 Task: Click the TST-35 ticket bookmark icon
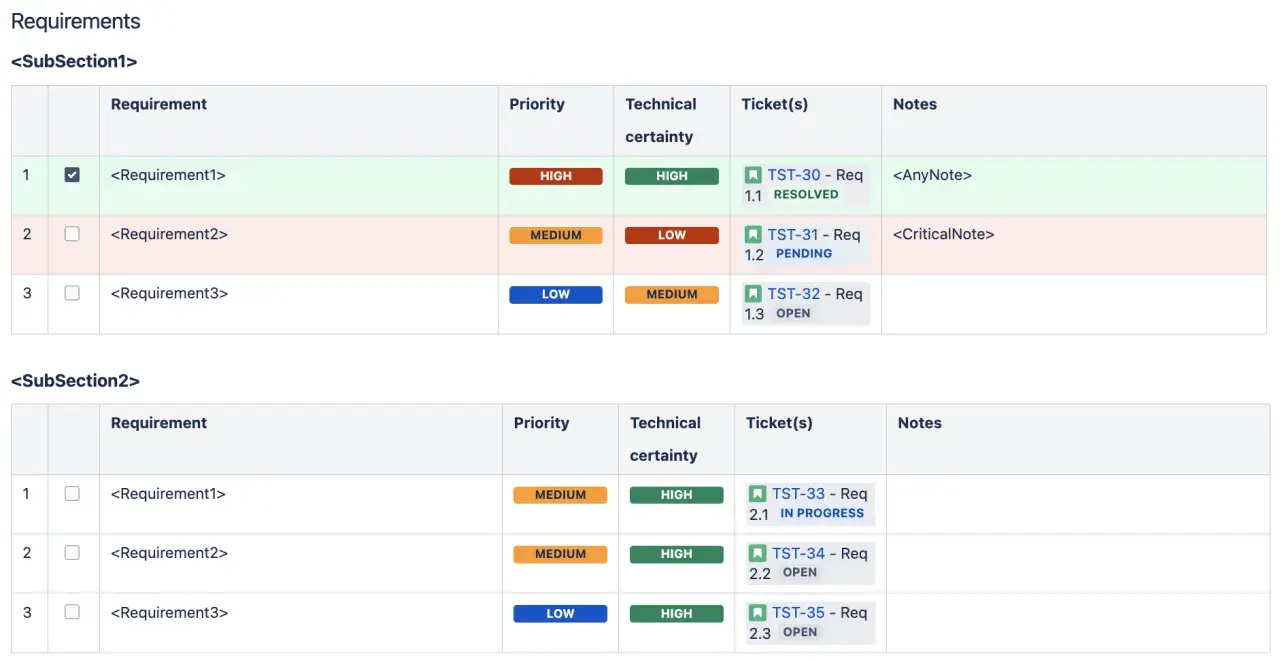tap(758, 613)
